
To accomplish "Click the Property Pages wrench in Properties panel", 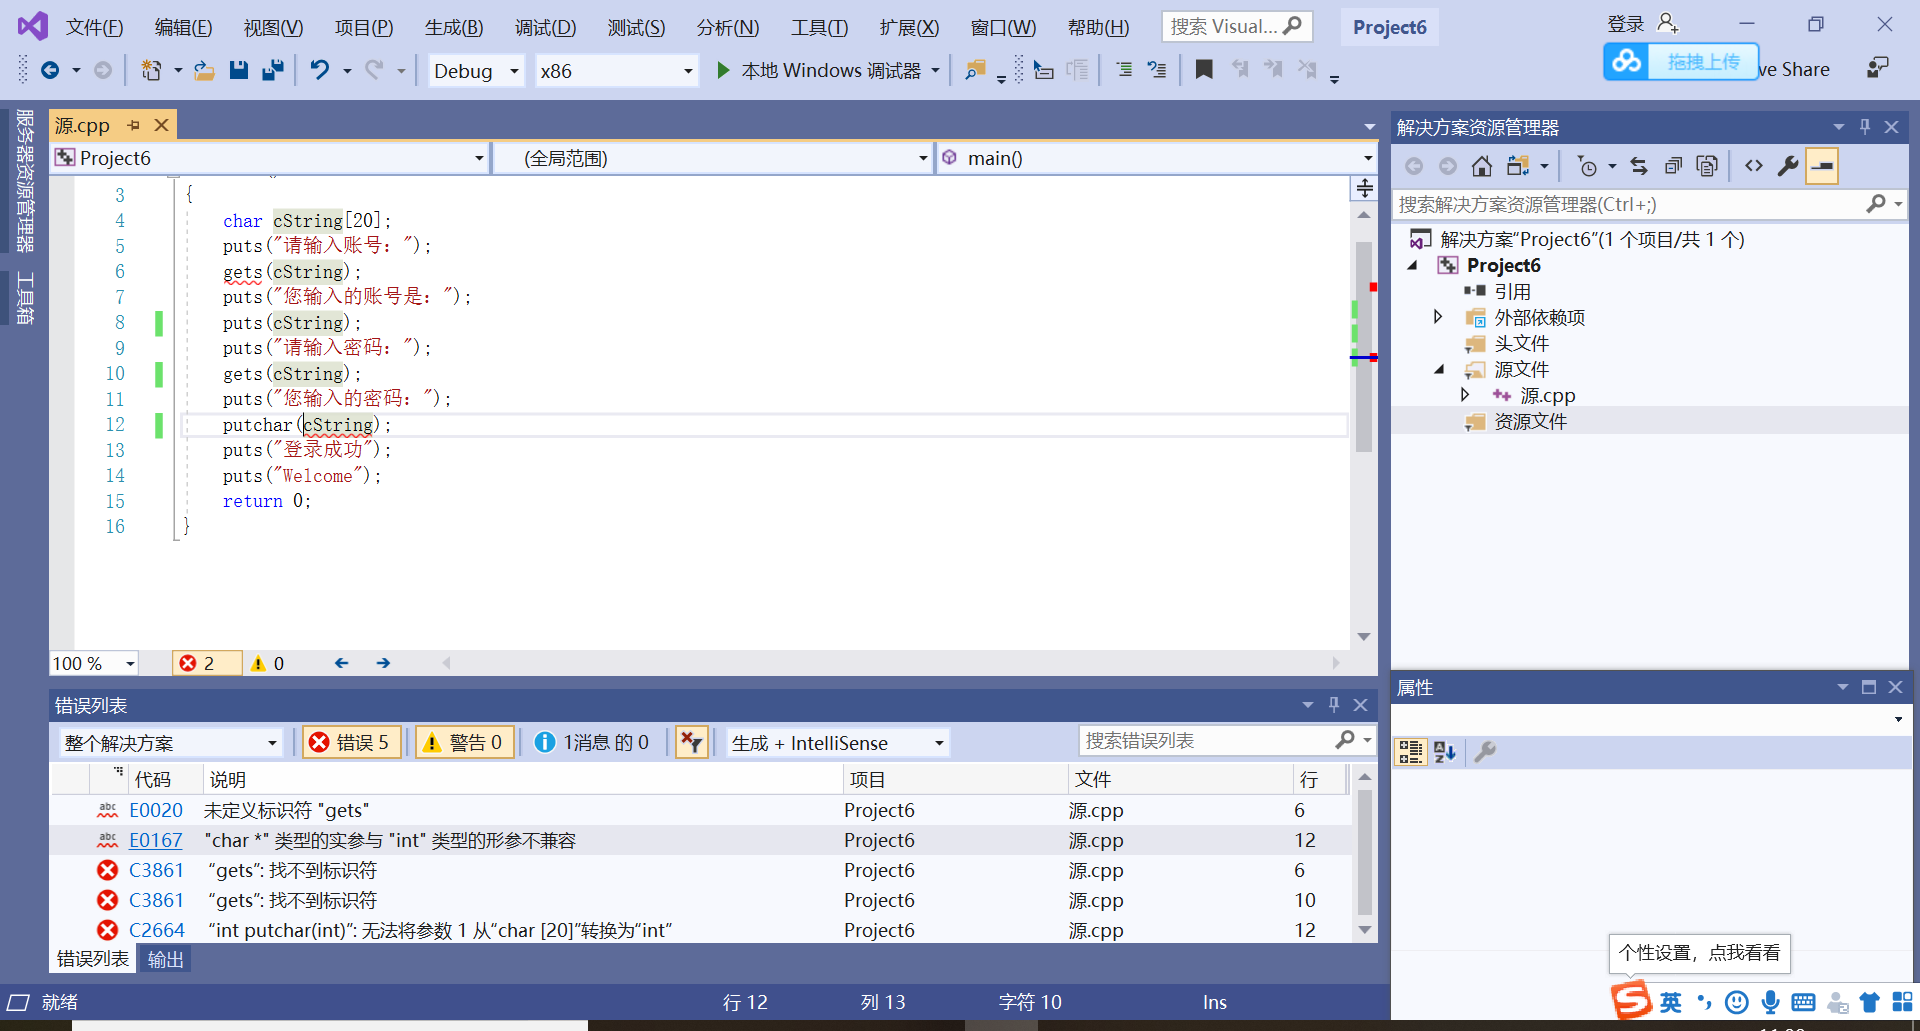I will coord(1486,752).
